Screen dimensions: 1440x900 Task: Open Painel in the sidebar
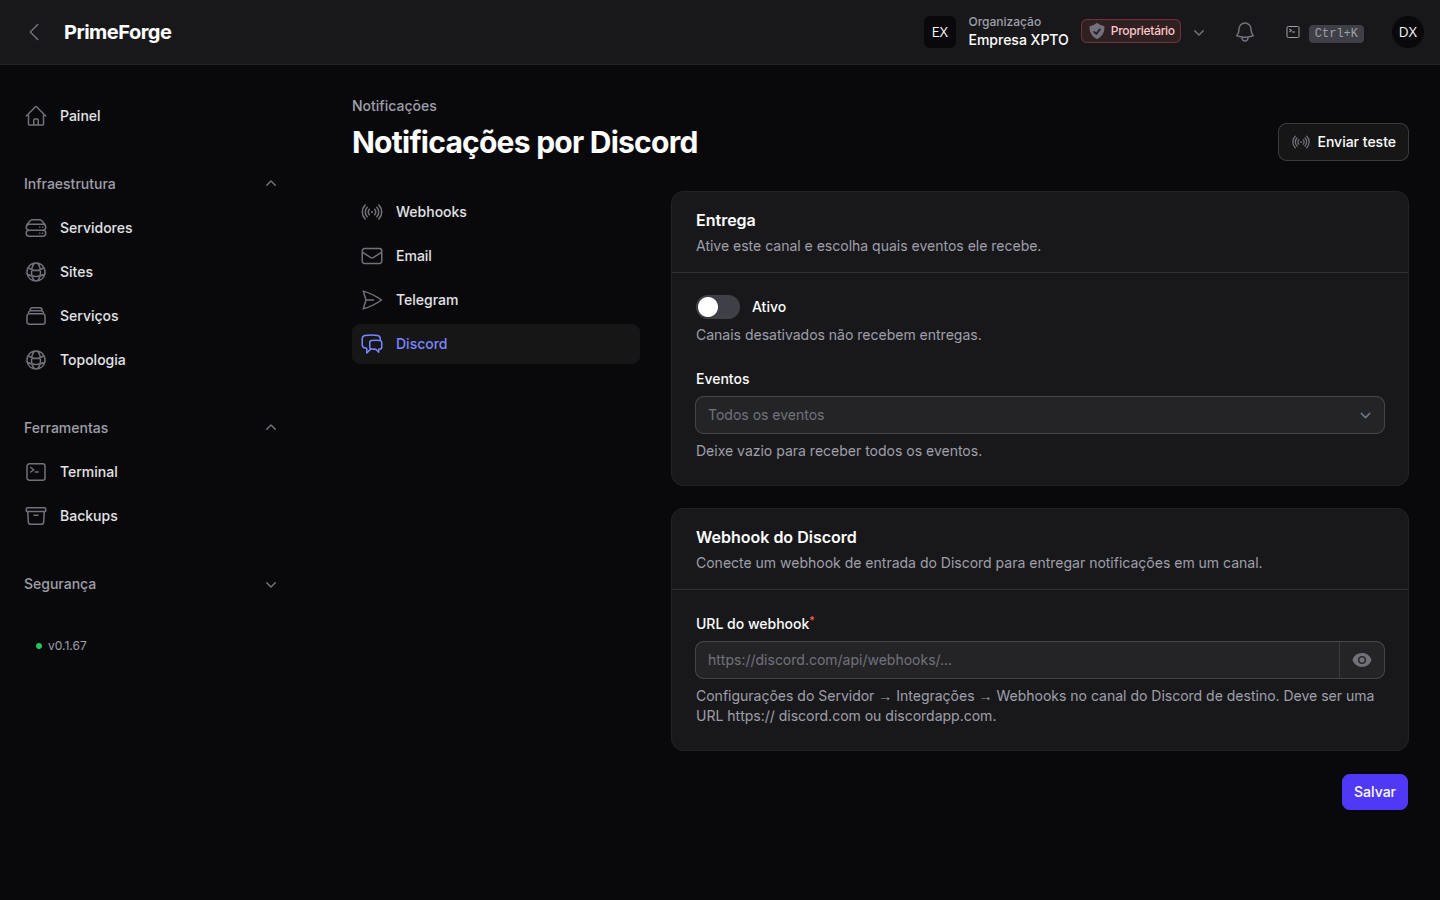tap(150, 116)
